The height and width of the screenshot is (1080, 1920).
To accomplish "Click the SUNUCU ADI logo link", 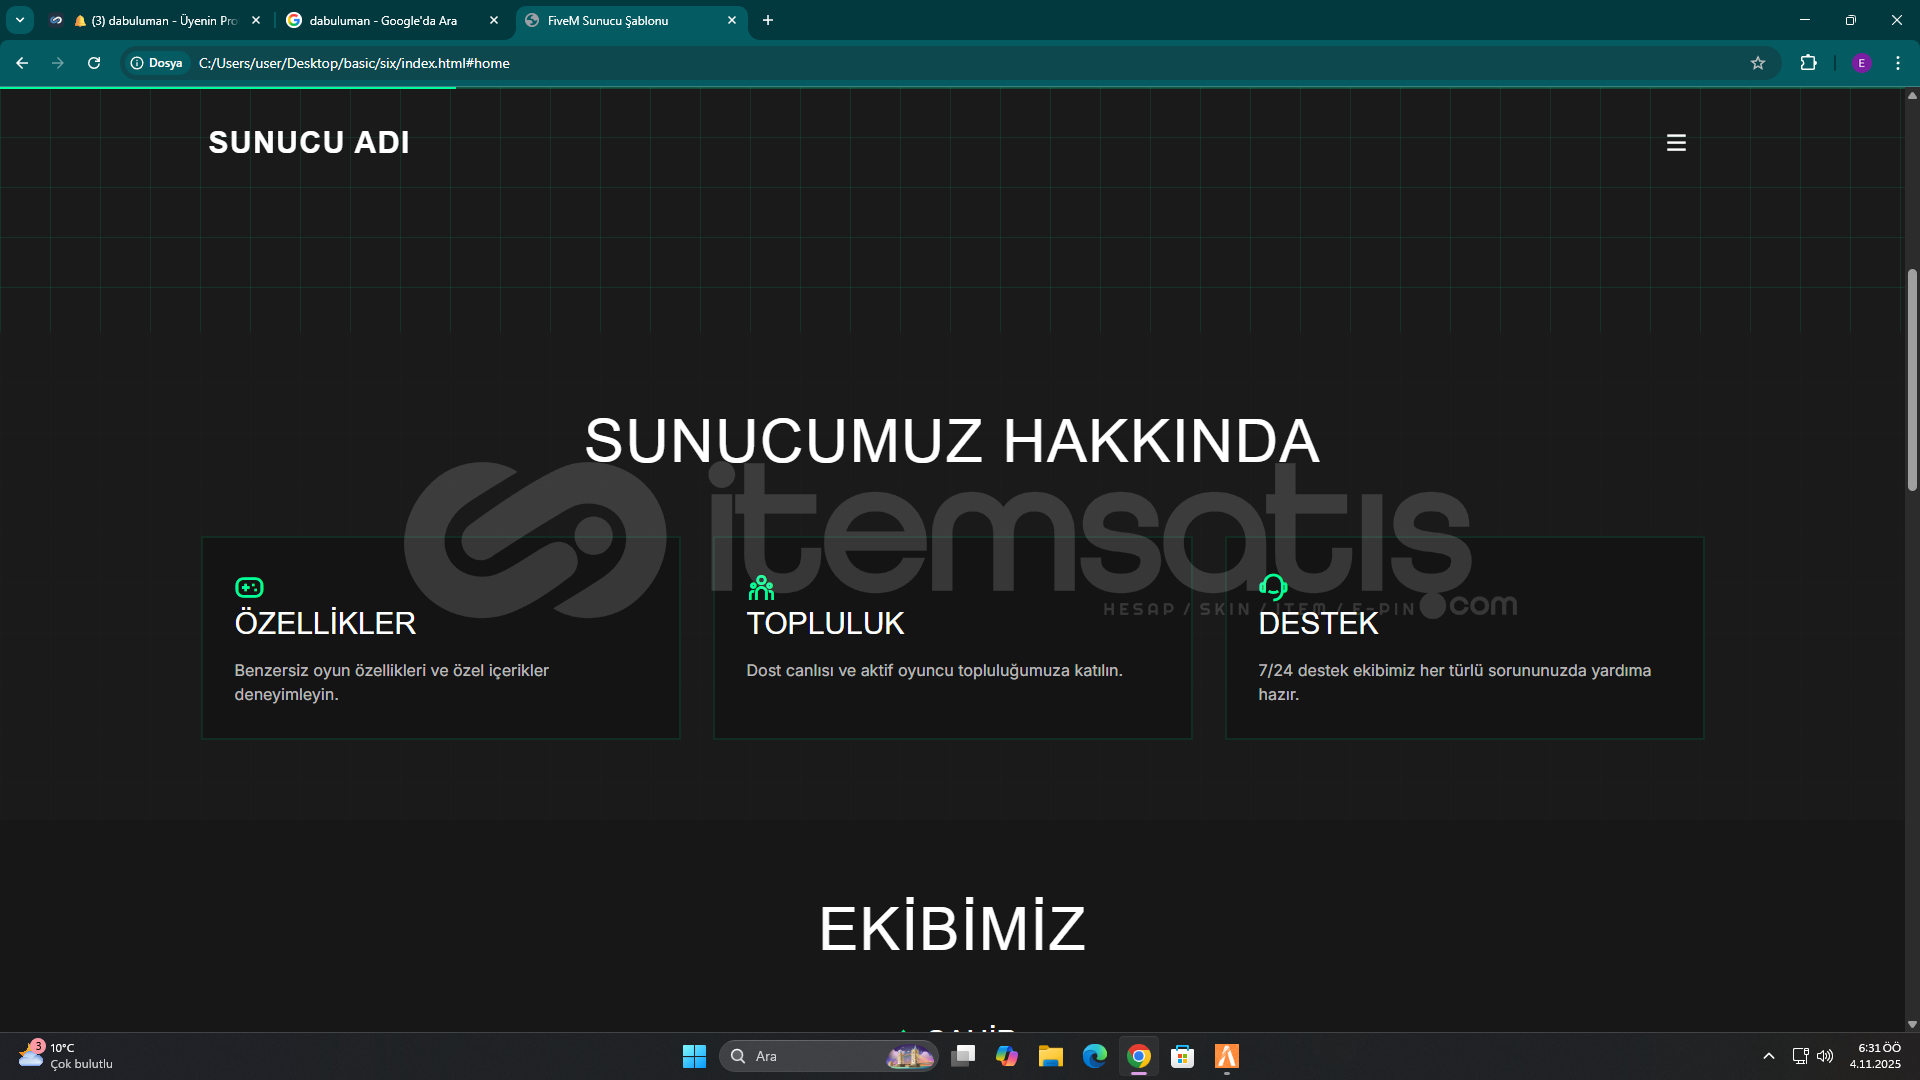I will pos(309,142).
